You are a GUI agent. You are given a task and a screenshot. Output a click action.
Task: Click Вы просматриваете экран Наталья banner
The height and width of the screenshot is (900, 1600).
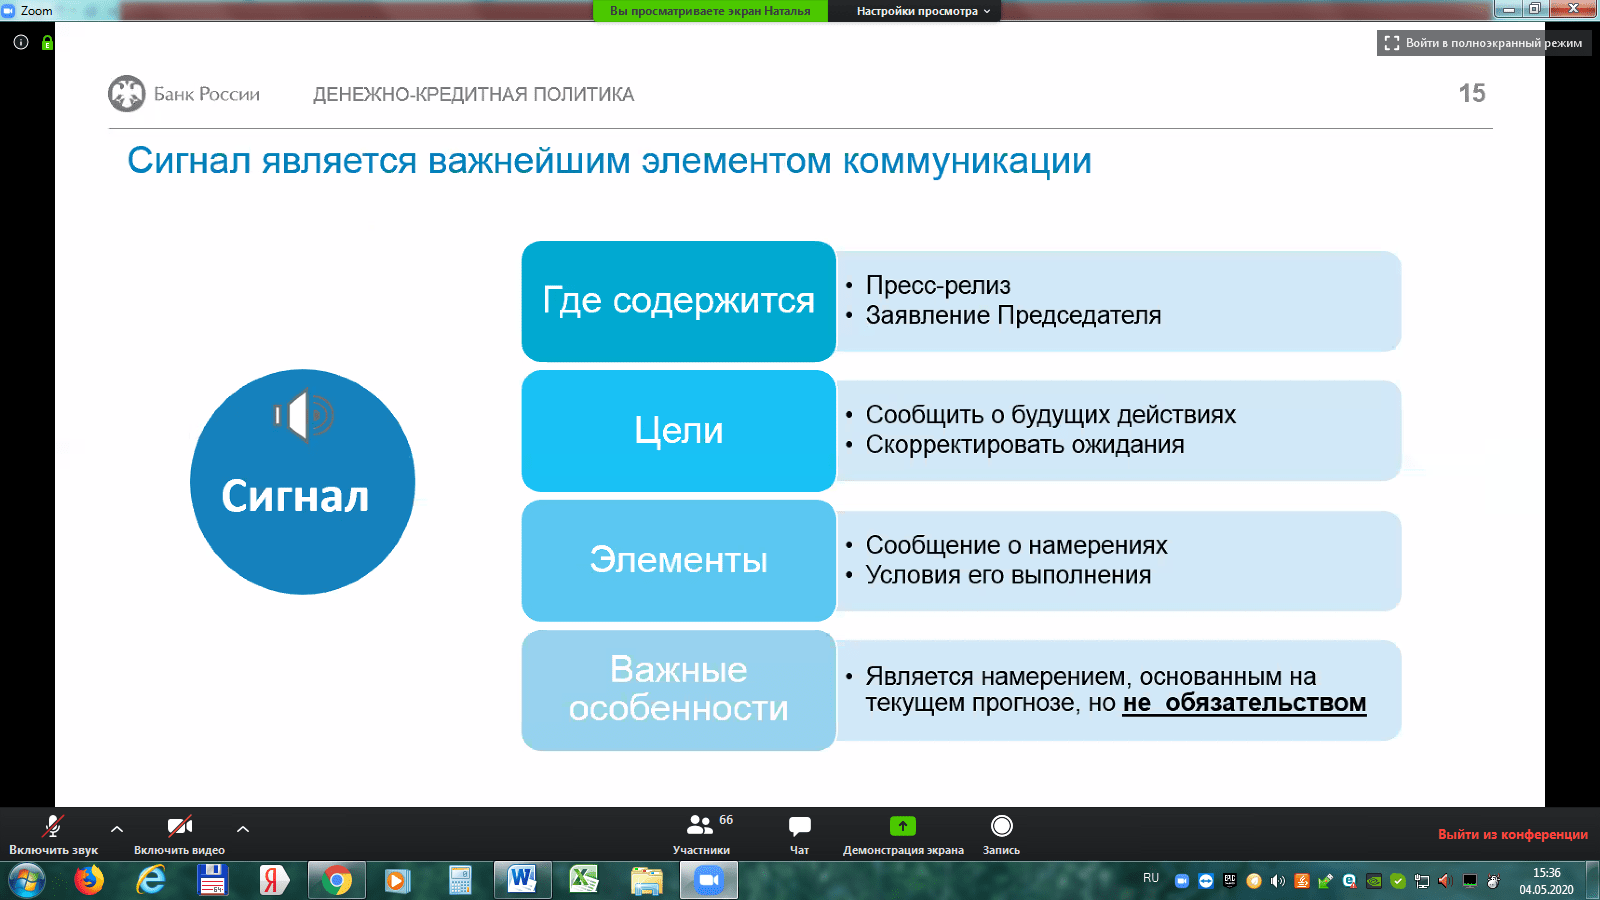click(710, 11)
